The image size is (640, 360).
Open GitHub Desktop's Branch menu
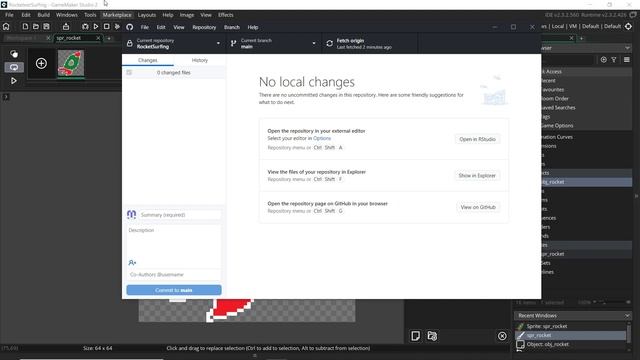tap(232, 27)
